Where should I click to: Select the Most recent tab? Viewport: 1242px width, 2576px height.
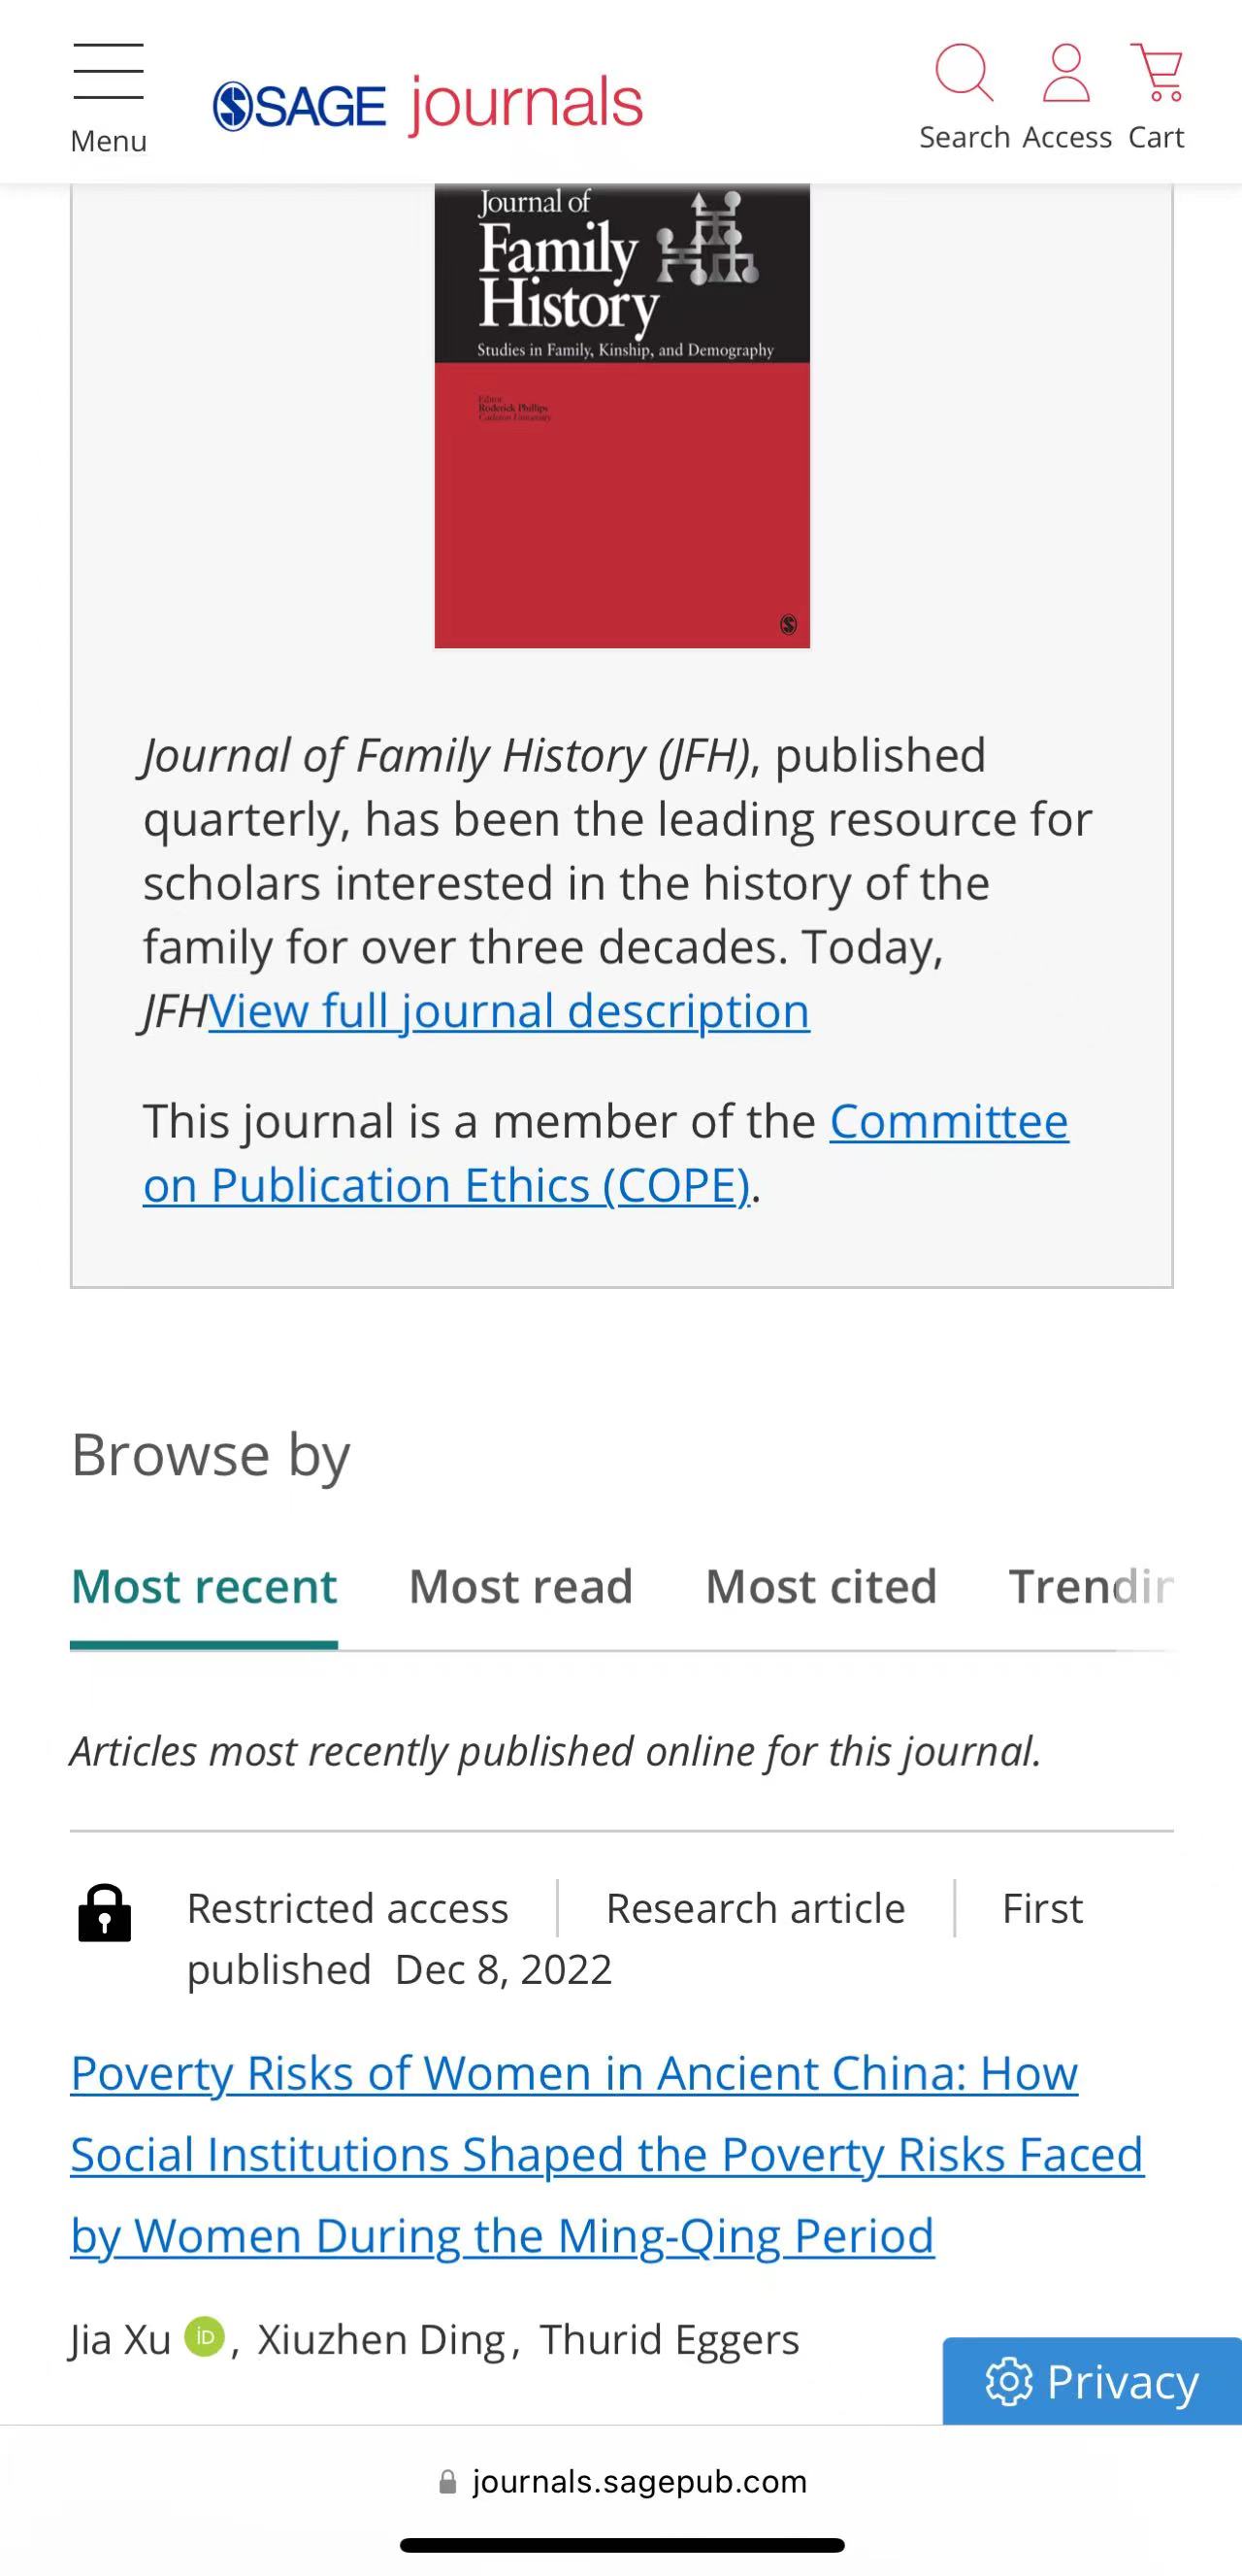(204, 1586)
